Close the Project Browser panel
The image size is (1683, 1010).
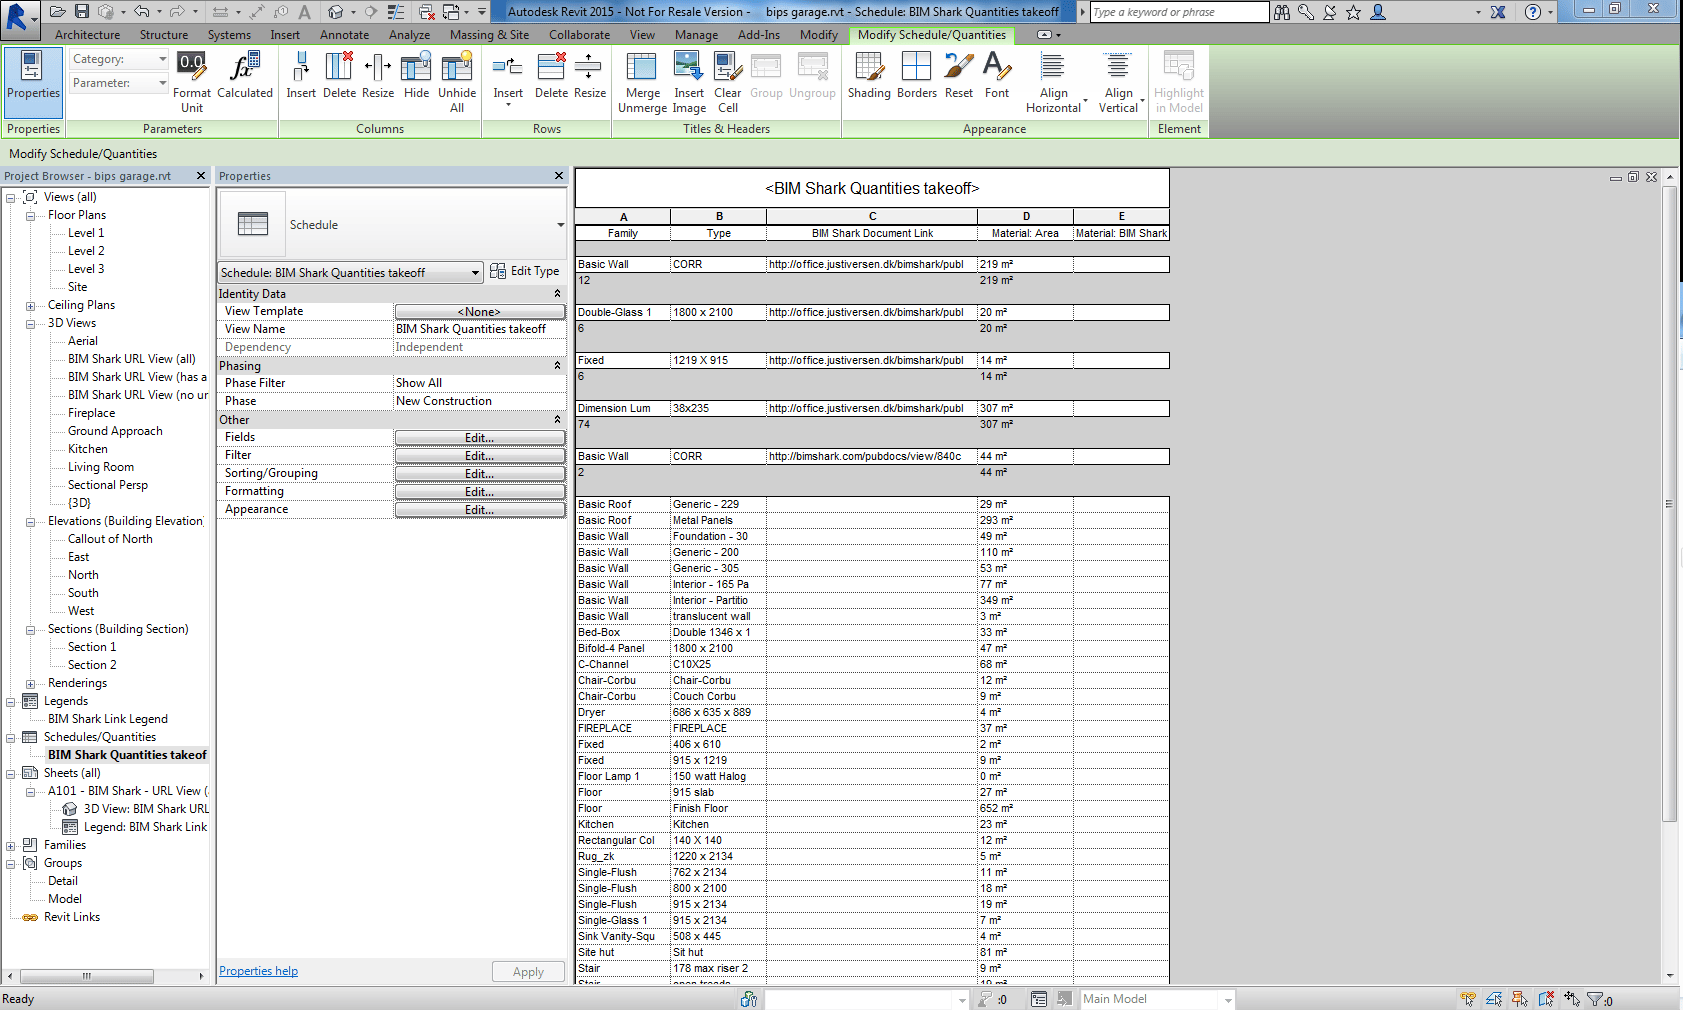click(x=201, y=176)
